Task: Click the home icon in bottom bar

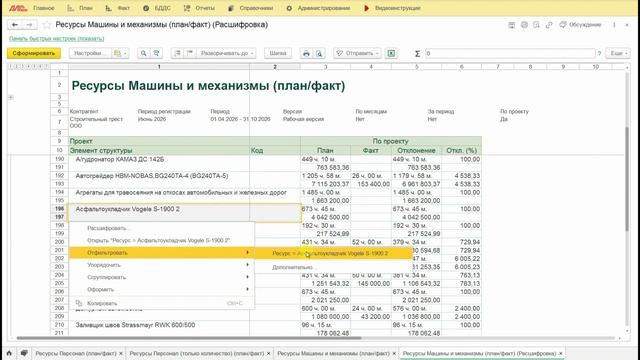Action: tap(9, 353)
